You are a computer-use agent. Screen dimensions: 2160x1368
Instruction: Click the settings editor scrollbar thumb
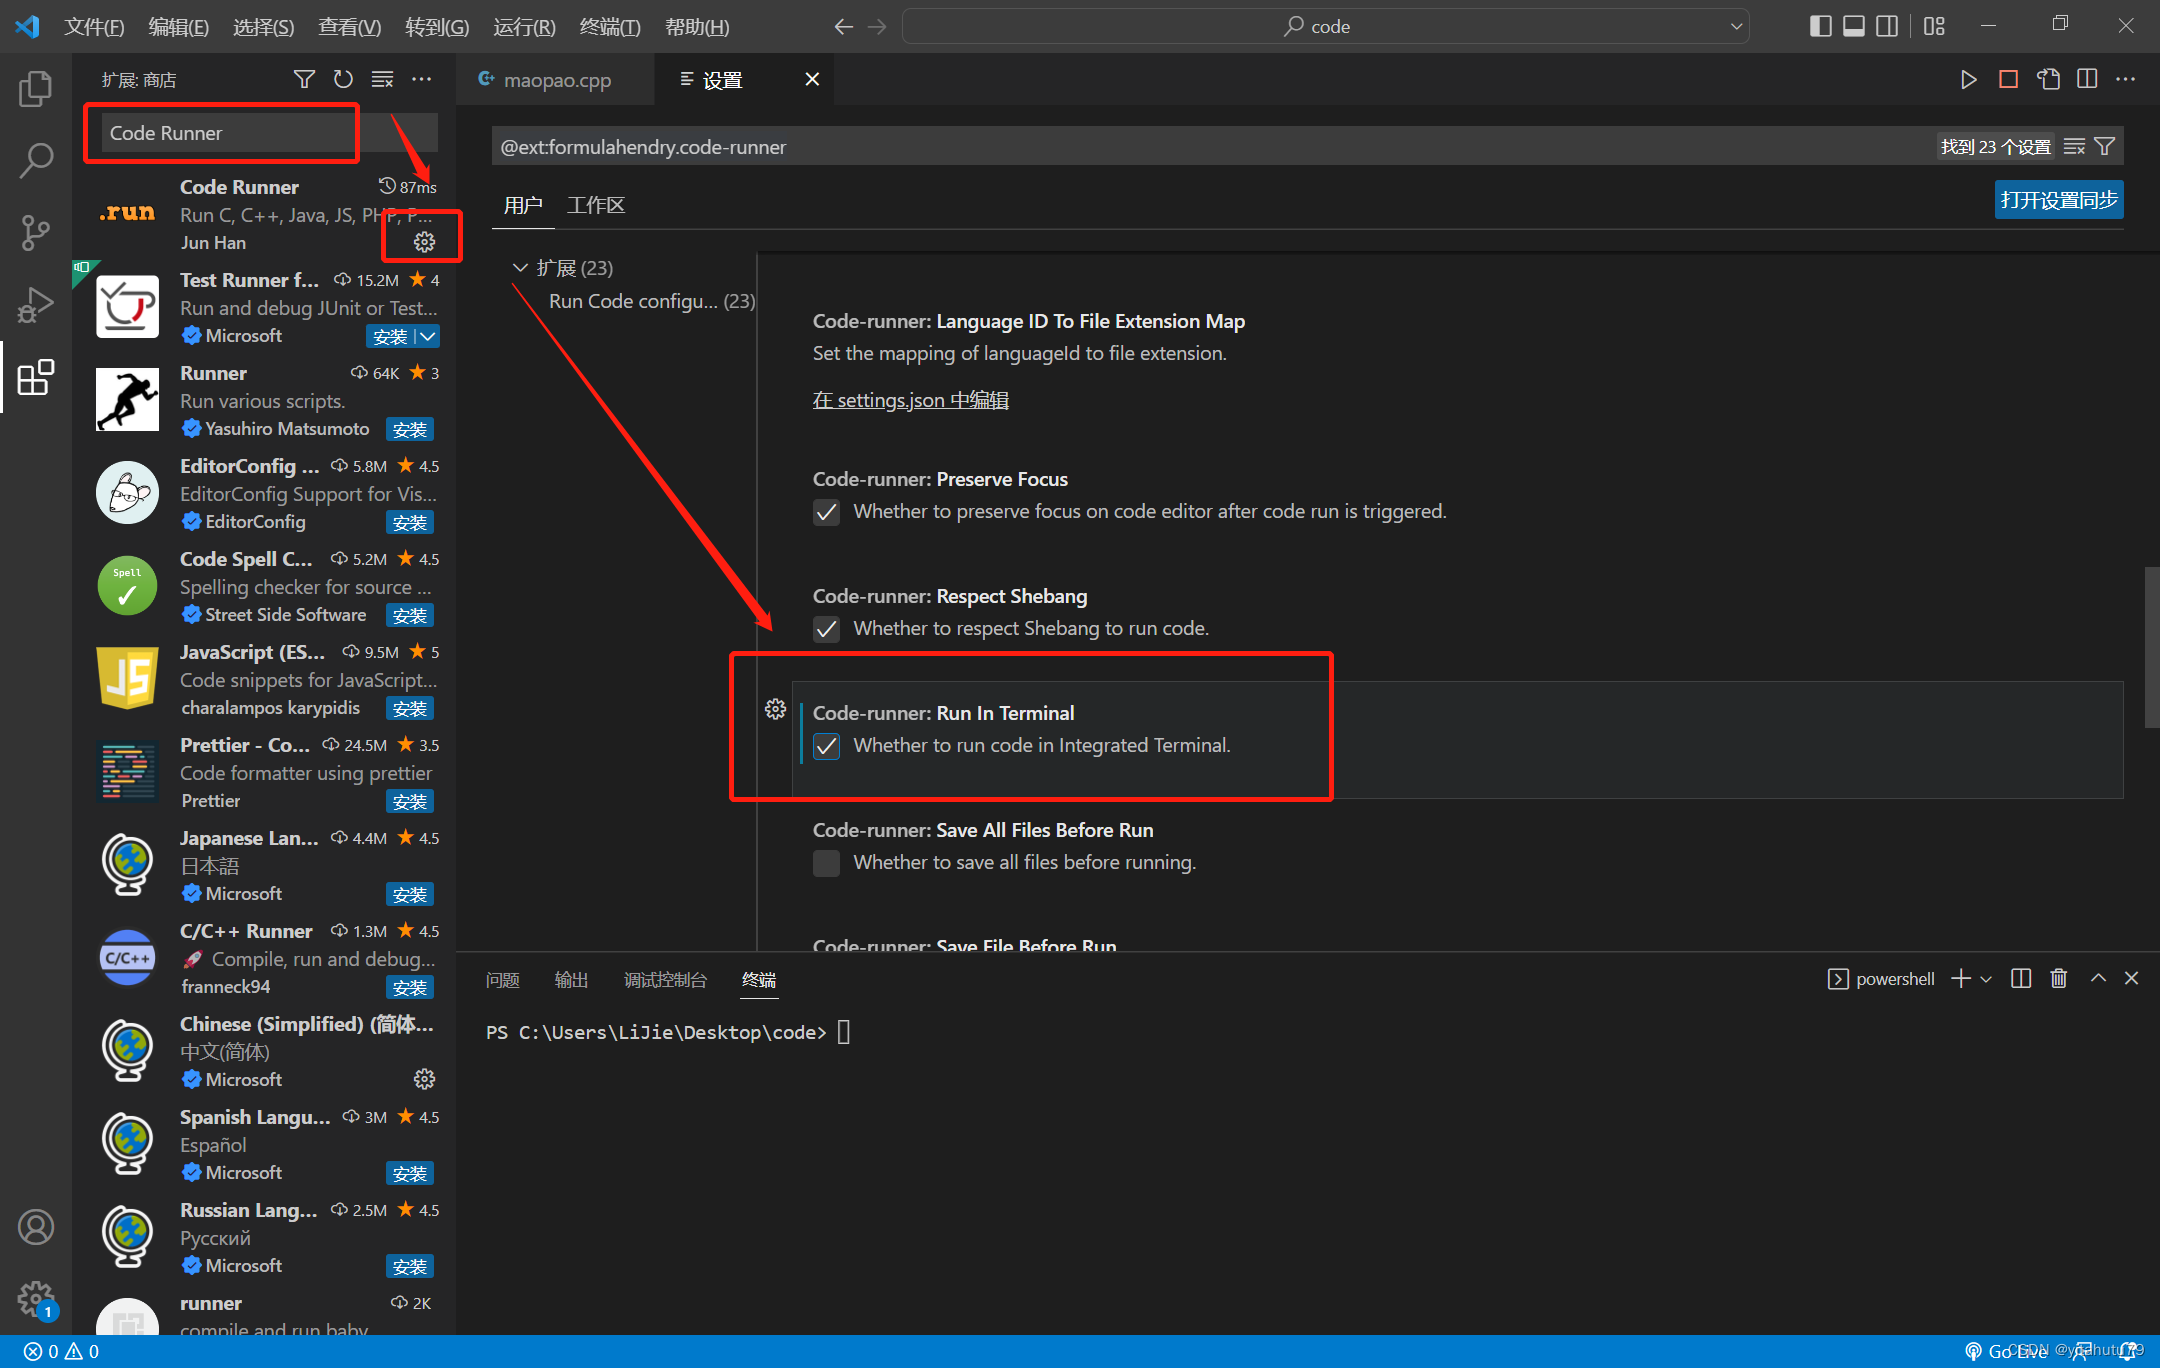tap(2151, 648)
